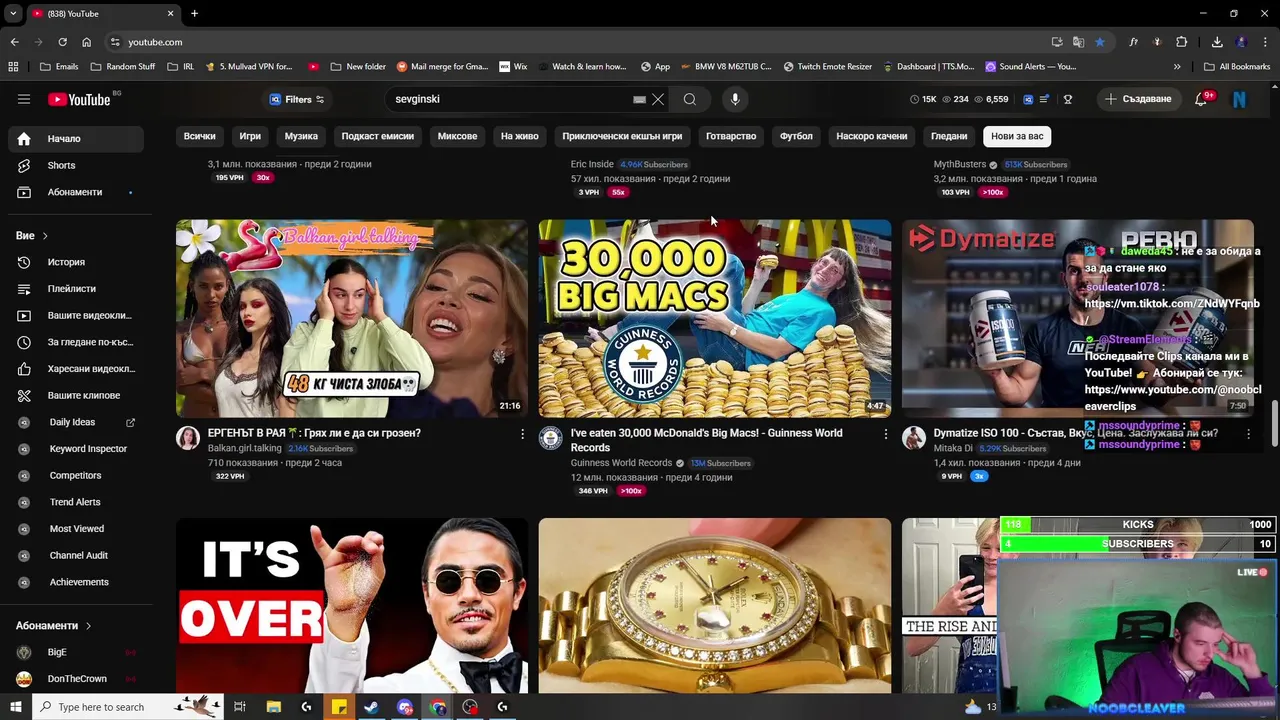The width and height of the screenshot is (1280, 720).
Task: Open Channel Audit tool
Action: 76,555
